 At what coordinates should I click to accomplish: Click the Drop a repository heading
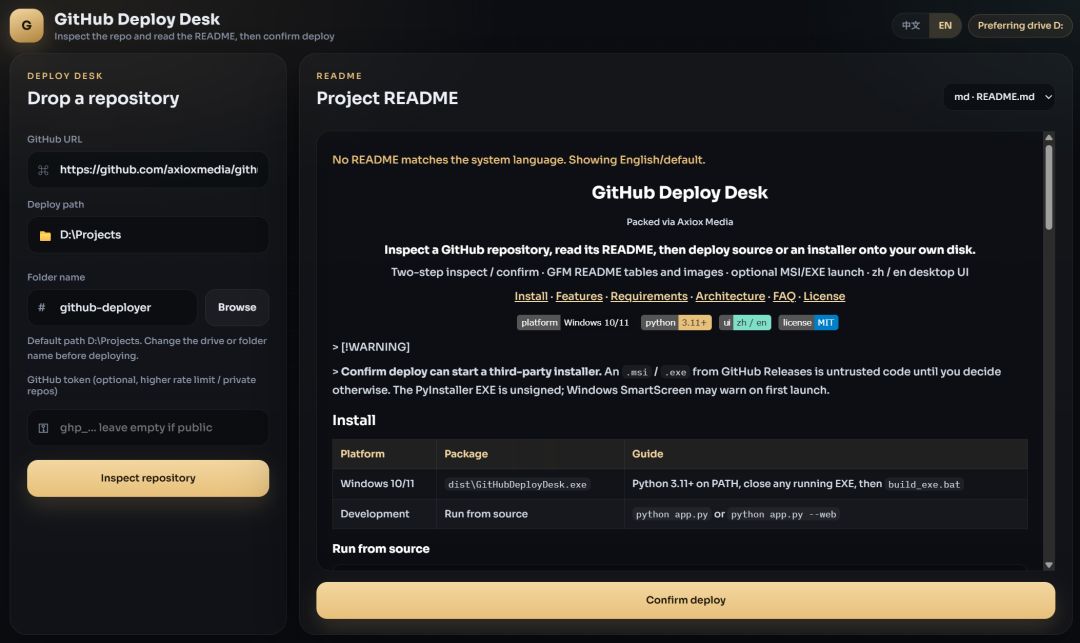click(x=103, y=98)
